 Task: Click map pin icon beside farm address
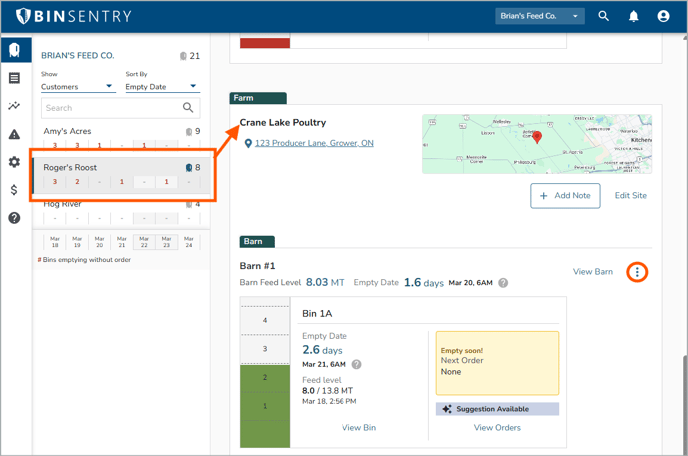(248, 143)
